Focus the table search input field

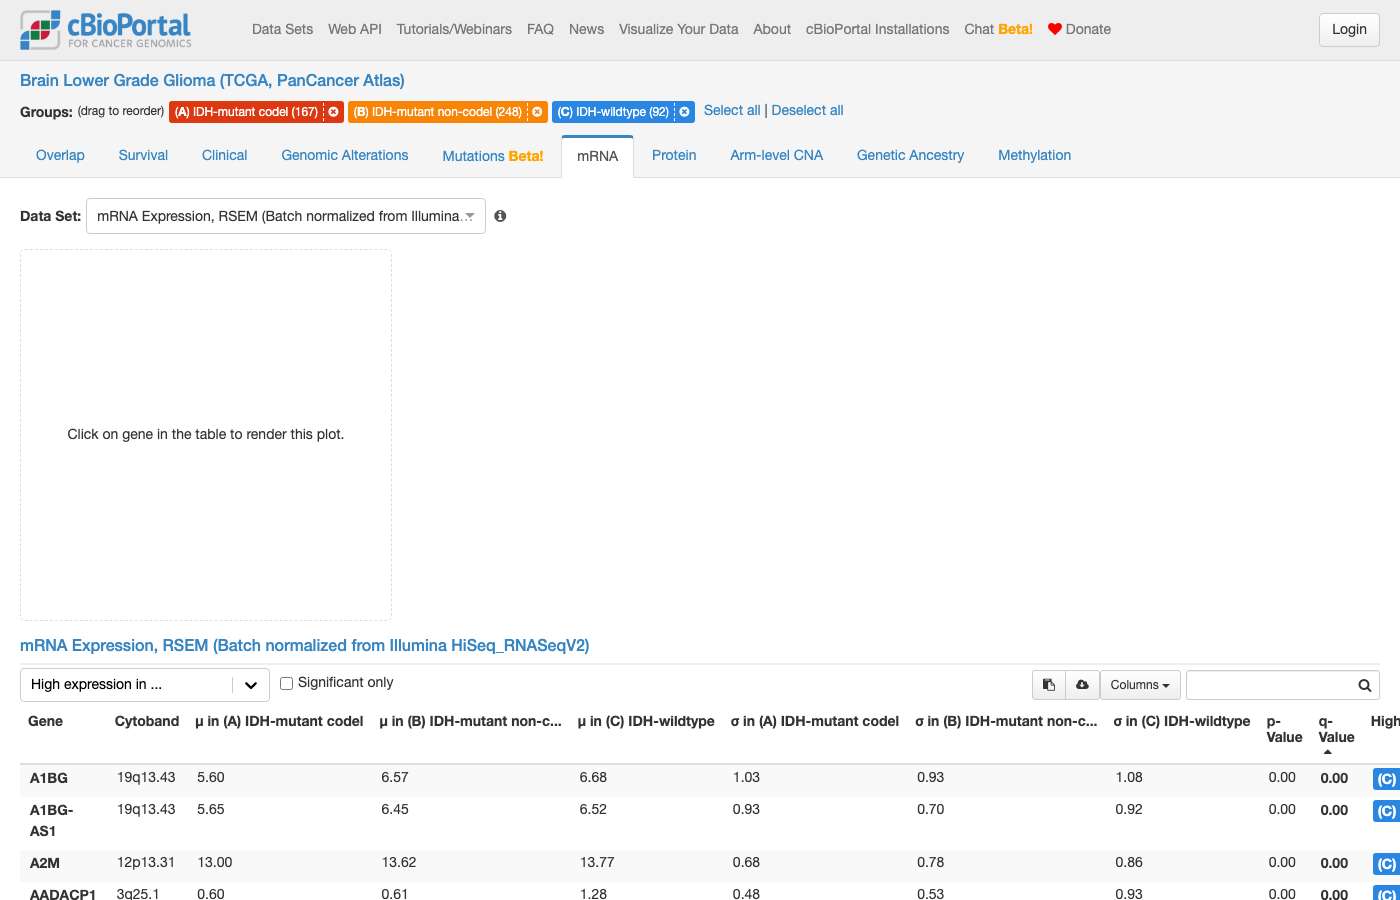pyautogui.click(x=1270, y=685)
